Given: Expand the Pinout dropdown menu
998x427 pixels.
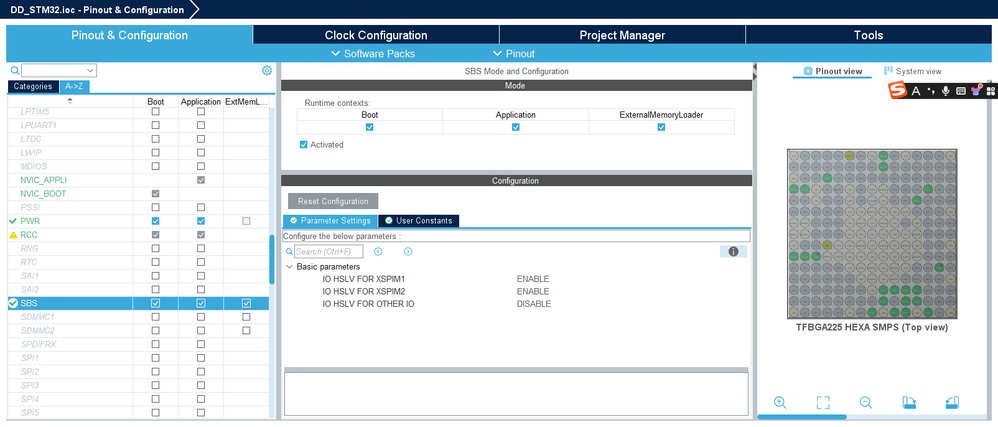Looking at the screenshot, I should pos(514,53).
